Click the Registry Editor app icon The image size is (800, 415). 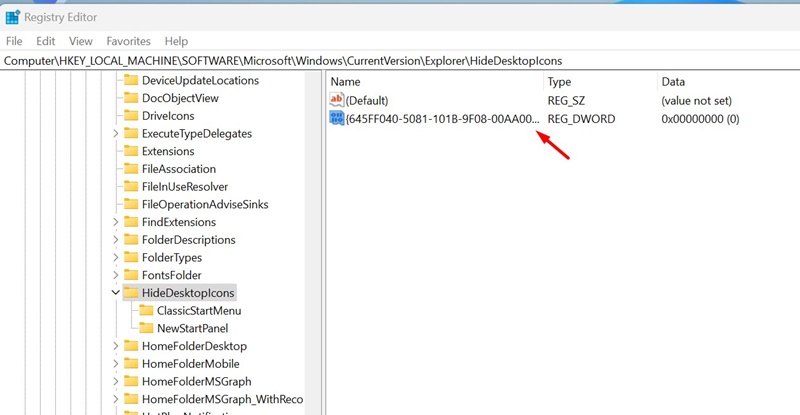coord(13,17)
